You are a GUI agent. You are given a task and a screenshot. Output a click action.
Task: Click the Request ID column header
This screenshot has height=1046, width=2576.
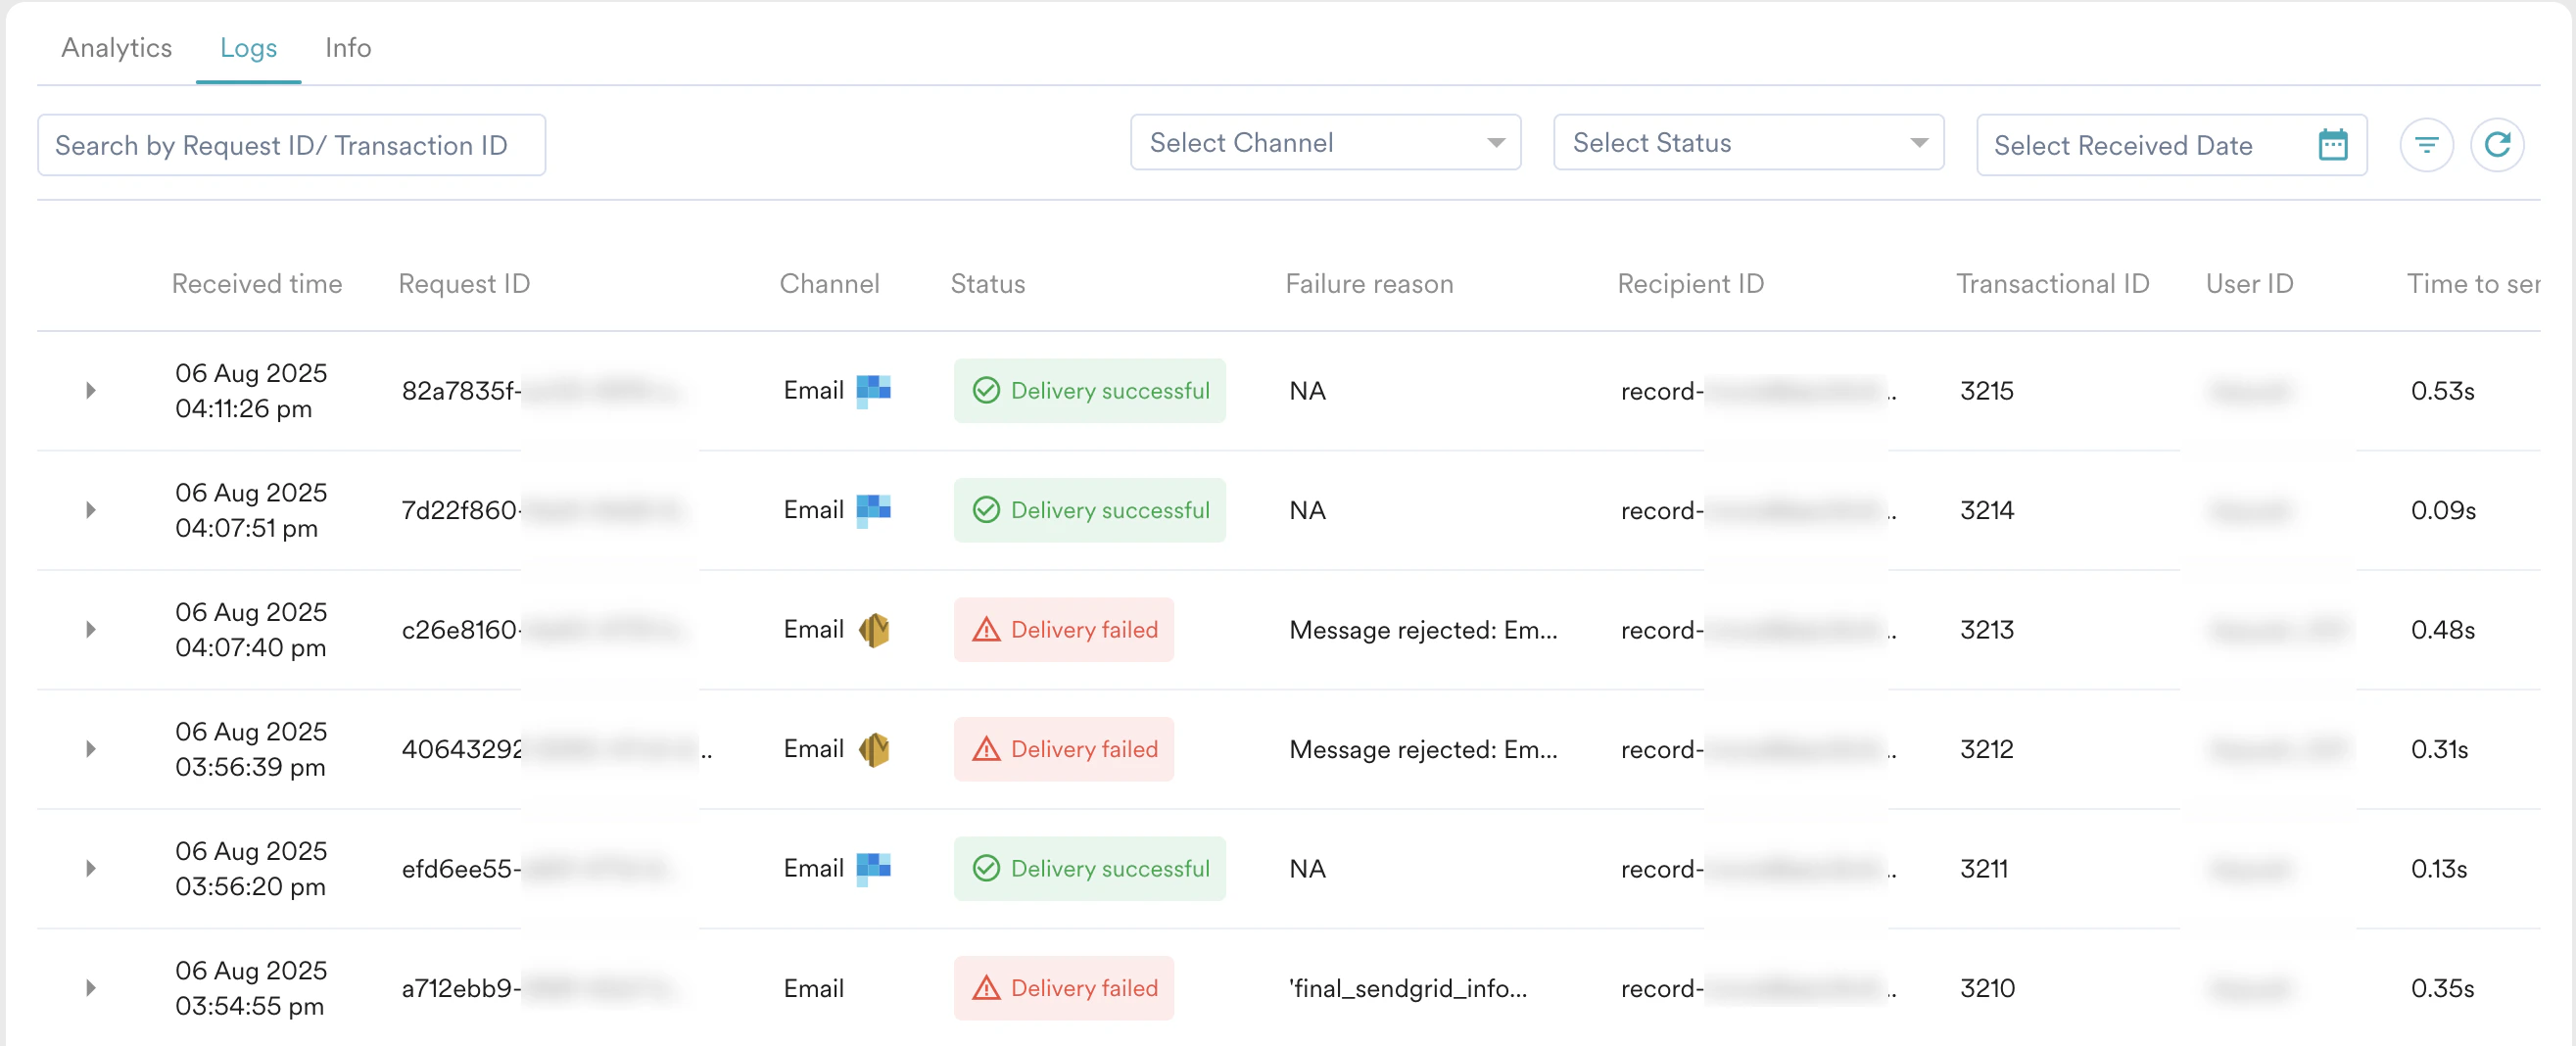464,284
